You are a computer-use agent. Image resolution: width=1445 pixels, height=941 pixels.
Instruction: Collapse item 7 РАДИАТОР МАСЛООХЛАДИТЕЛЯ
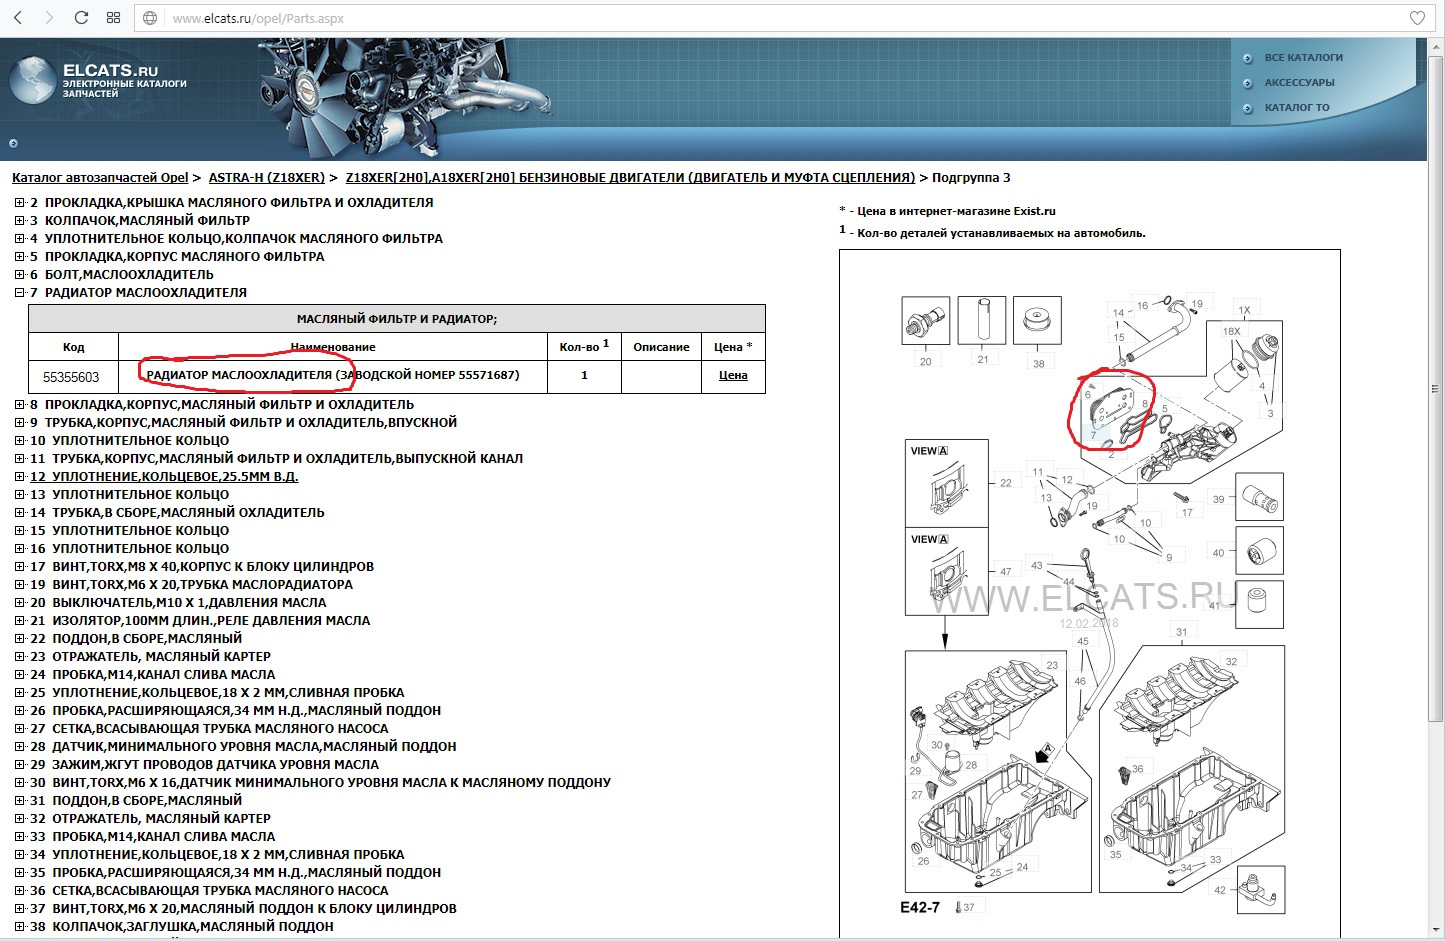point(19,293)
